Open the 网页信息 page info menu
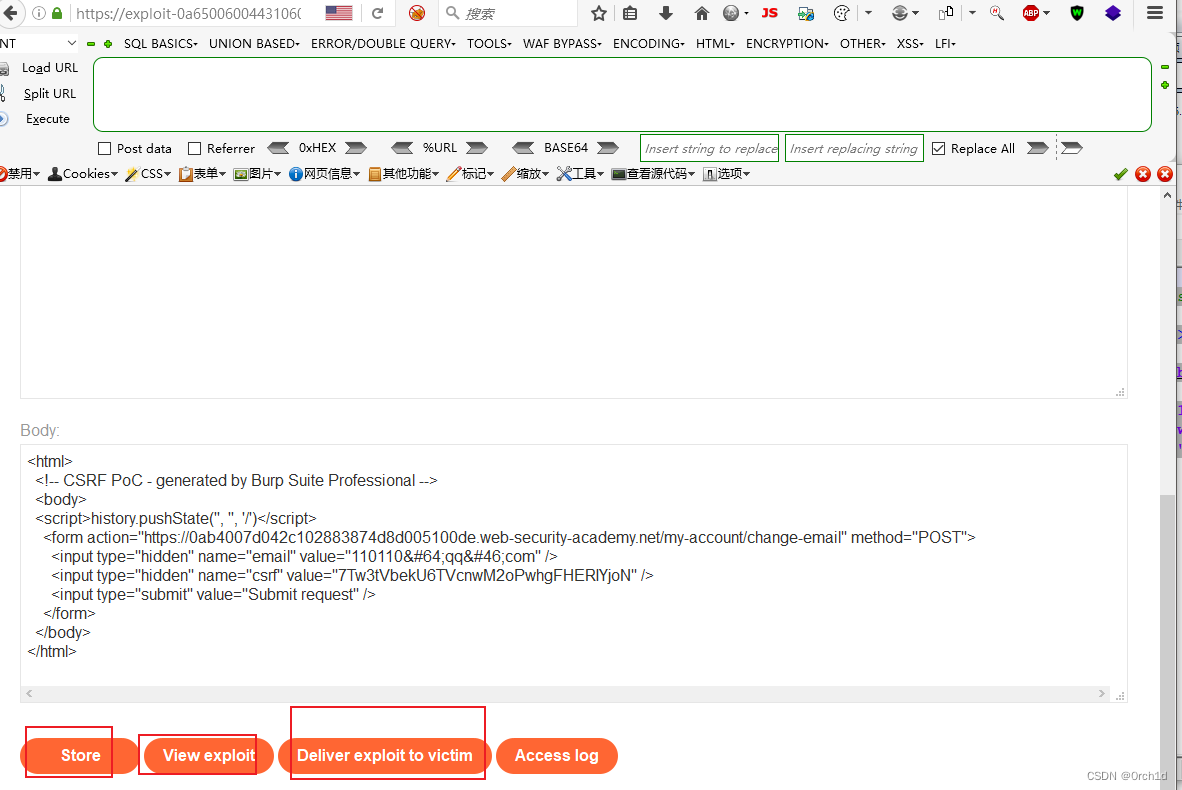Image resolution: width=1182 pixels, height=790 pixels. pyautogui.click(x=325, y=173)
